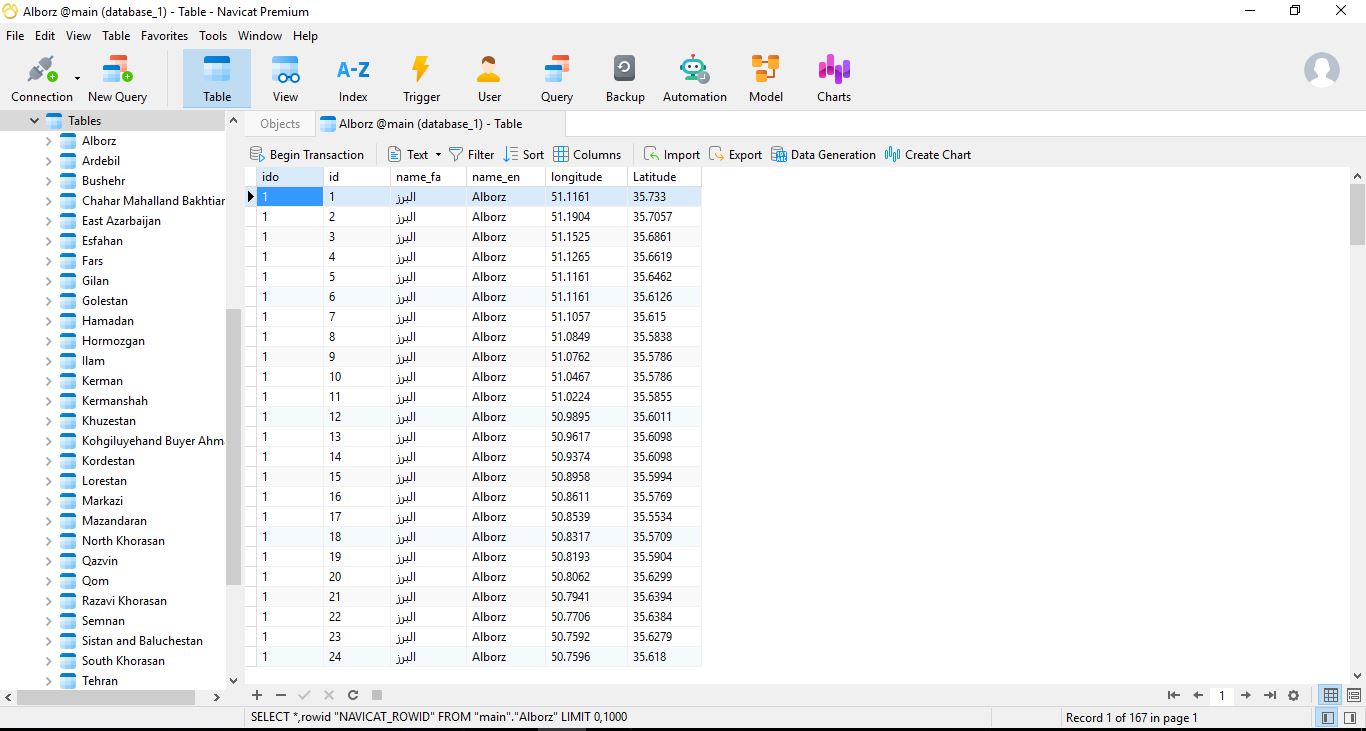Select Esfahan table in tree
Image resolution: width=1366 pixels, height=731 pixels.
[x=102, y=241]
